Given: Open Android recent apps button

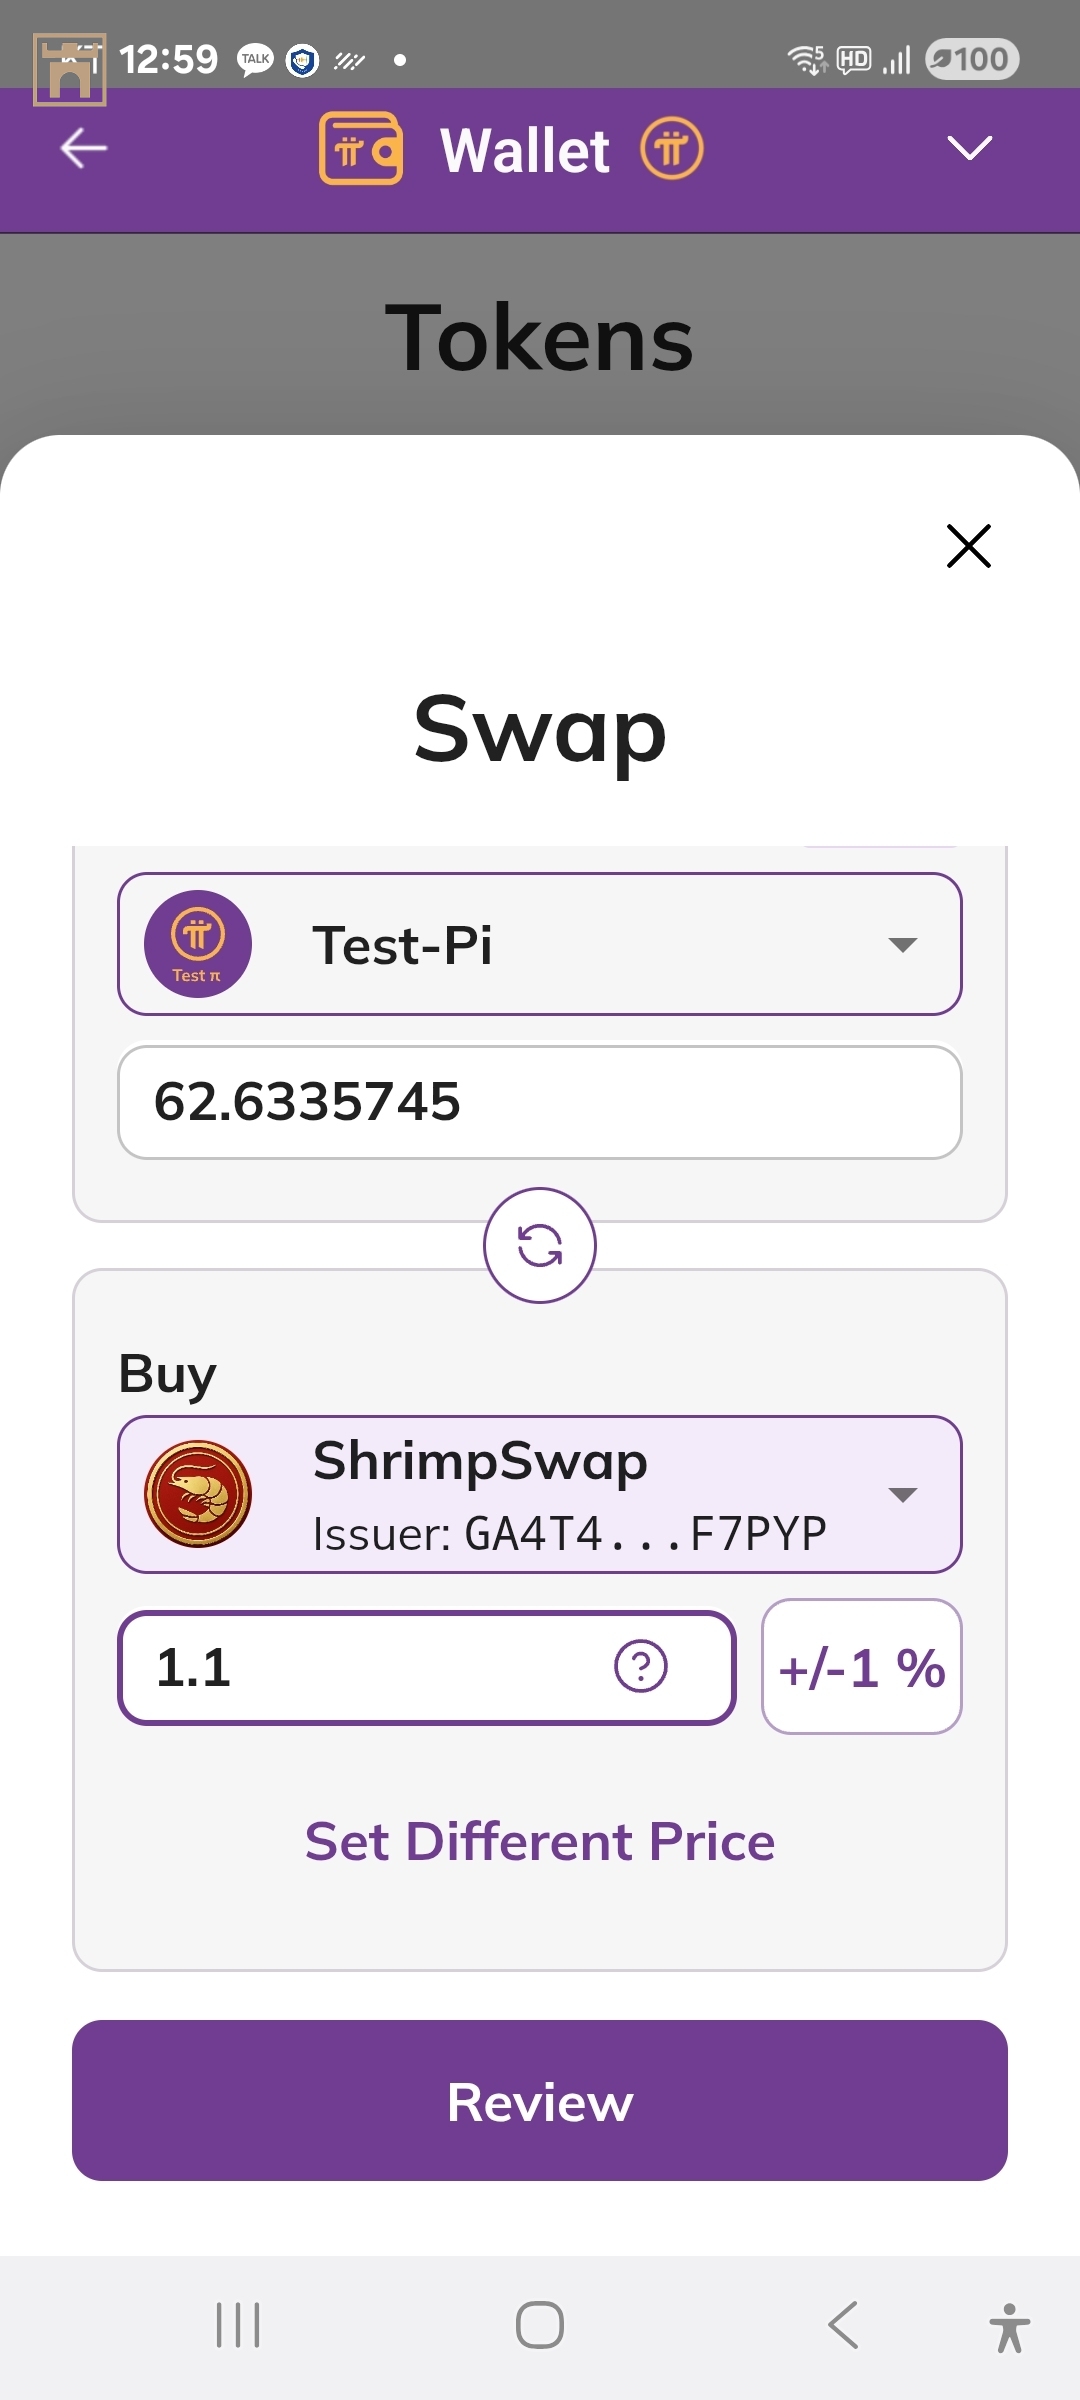Looking at the screenshot, I should 238,2325.
